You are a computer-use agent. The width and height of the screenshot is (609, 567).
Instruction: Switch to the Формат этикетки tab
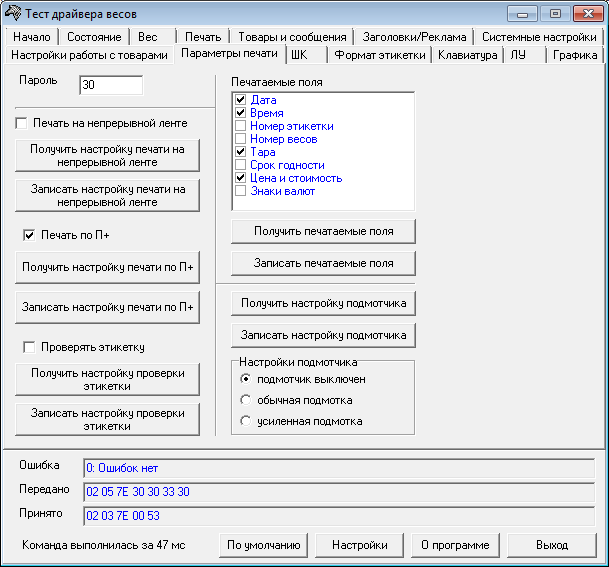click(x=380, y=55)
